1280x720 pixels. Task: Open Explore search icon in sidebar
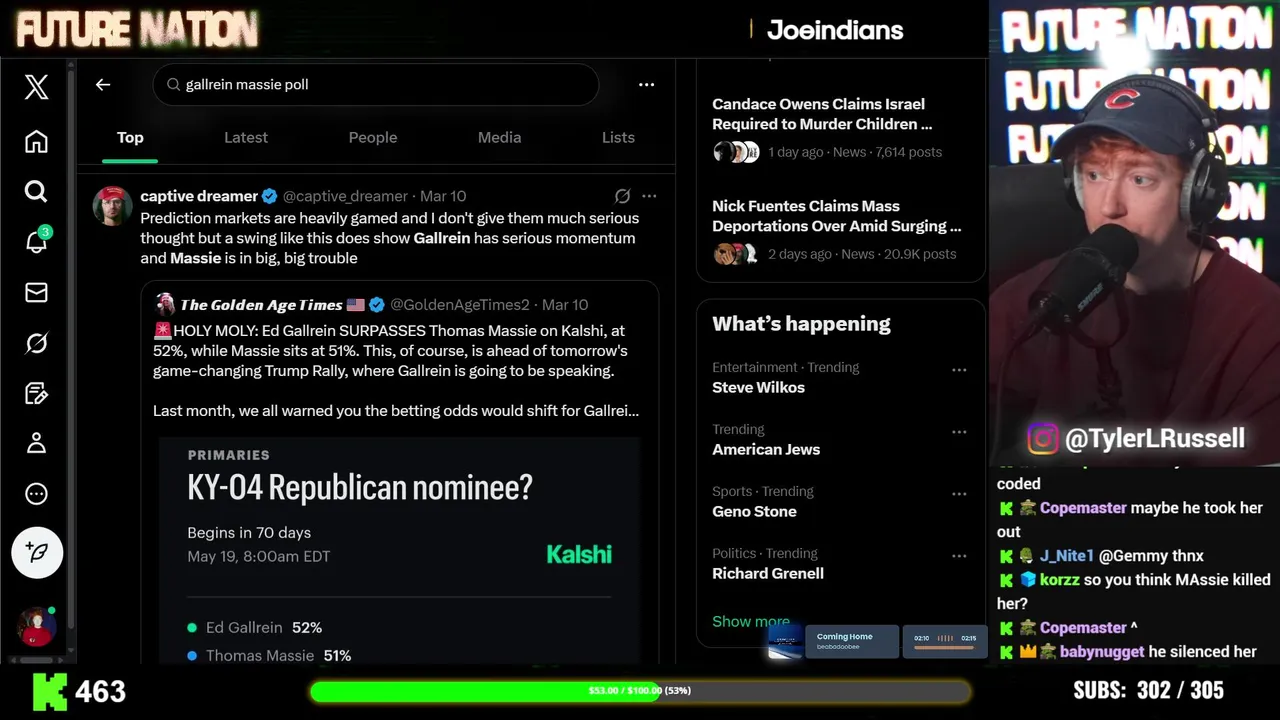pyautogui.click(x=36, y=191)
